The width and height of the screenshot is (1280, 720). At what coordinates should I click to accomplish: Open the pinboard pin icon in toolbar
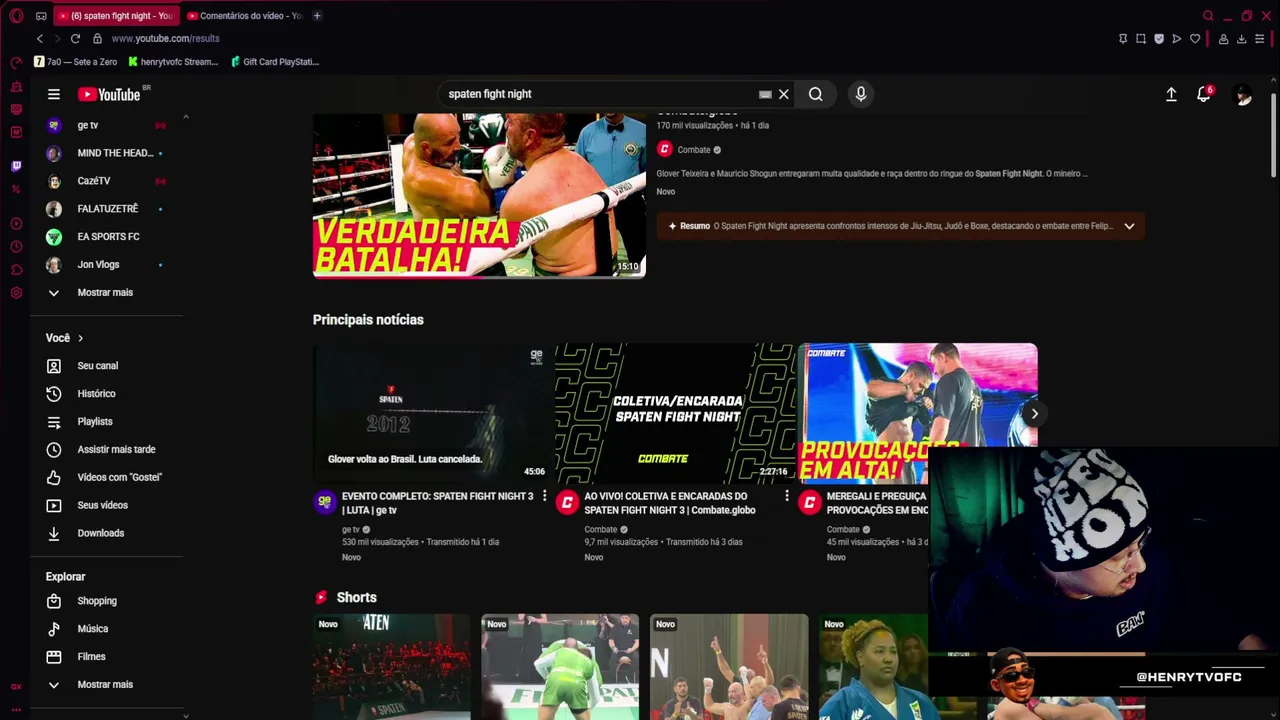click(x=1123, y=39)
